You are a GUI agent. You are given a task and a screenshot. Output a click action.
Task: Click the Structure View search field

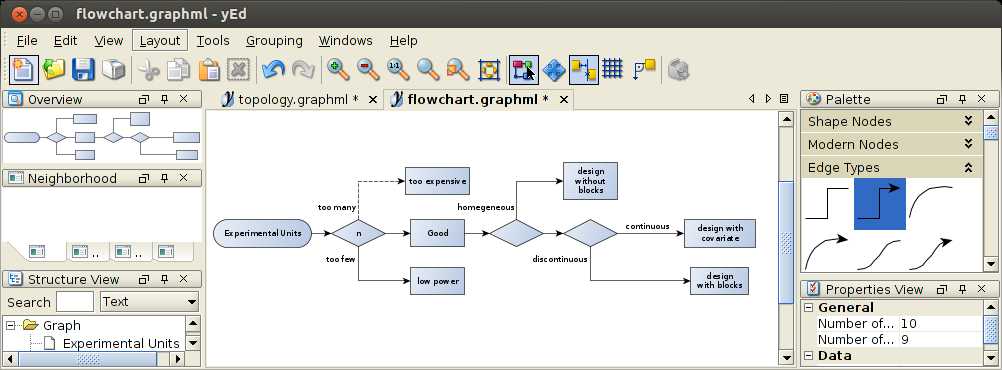[x=75, y=302]
